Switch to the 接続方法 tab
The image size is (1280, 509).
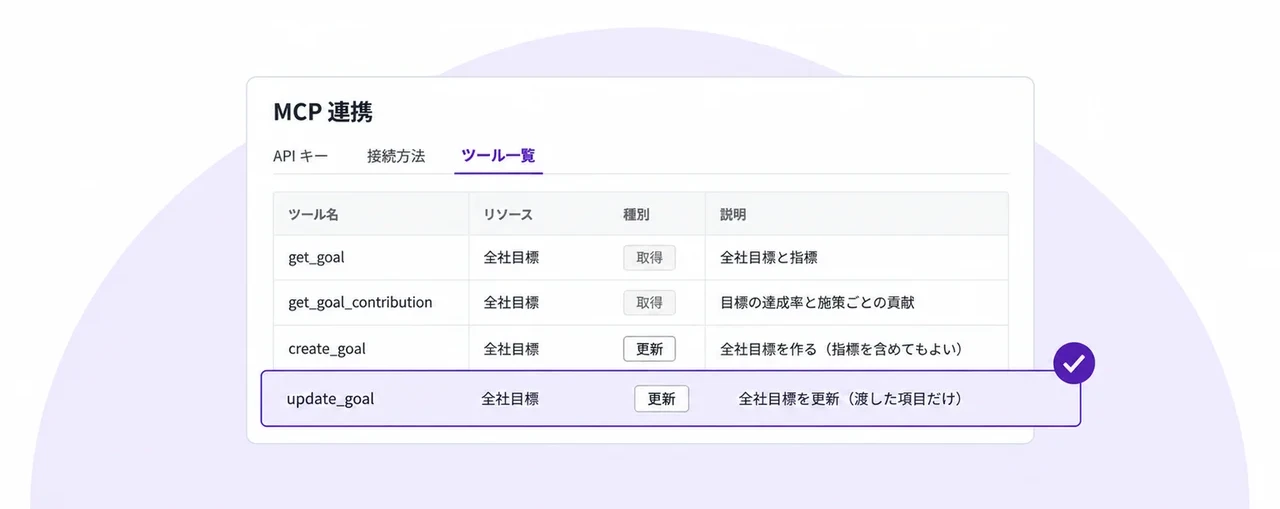[396, 156]
